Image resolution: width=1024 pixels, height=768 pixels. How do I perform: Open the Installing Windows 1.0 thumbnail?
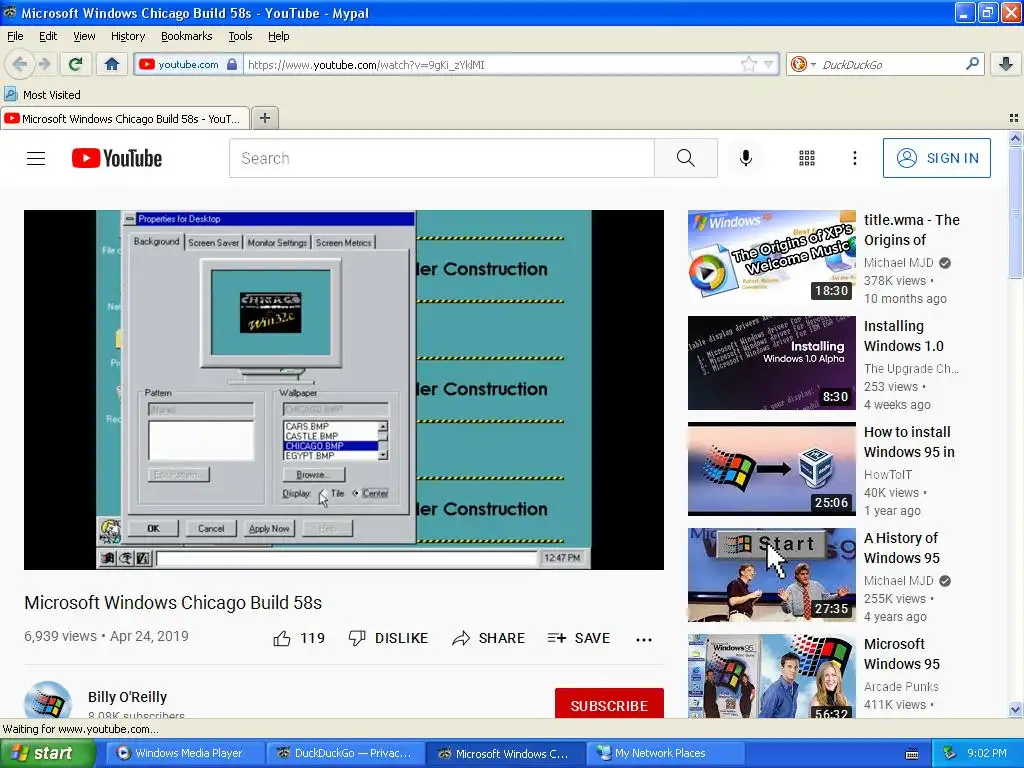coord(771,363)
